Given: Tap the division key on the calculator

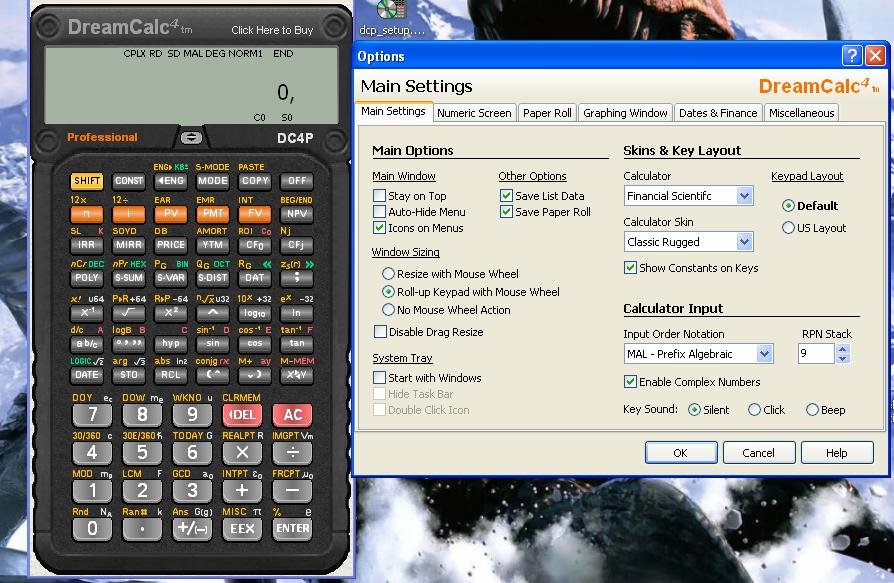Looking at the screenshot, I should (292, 452).
